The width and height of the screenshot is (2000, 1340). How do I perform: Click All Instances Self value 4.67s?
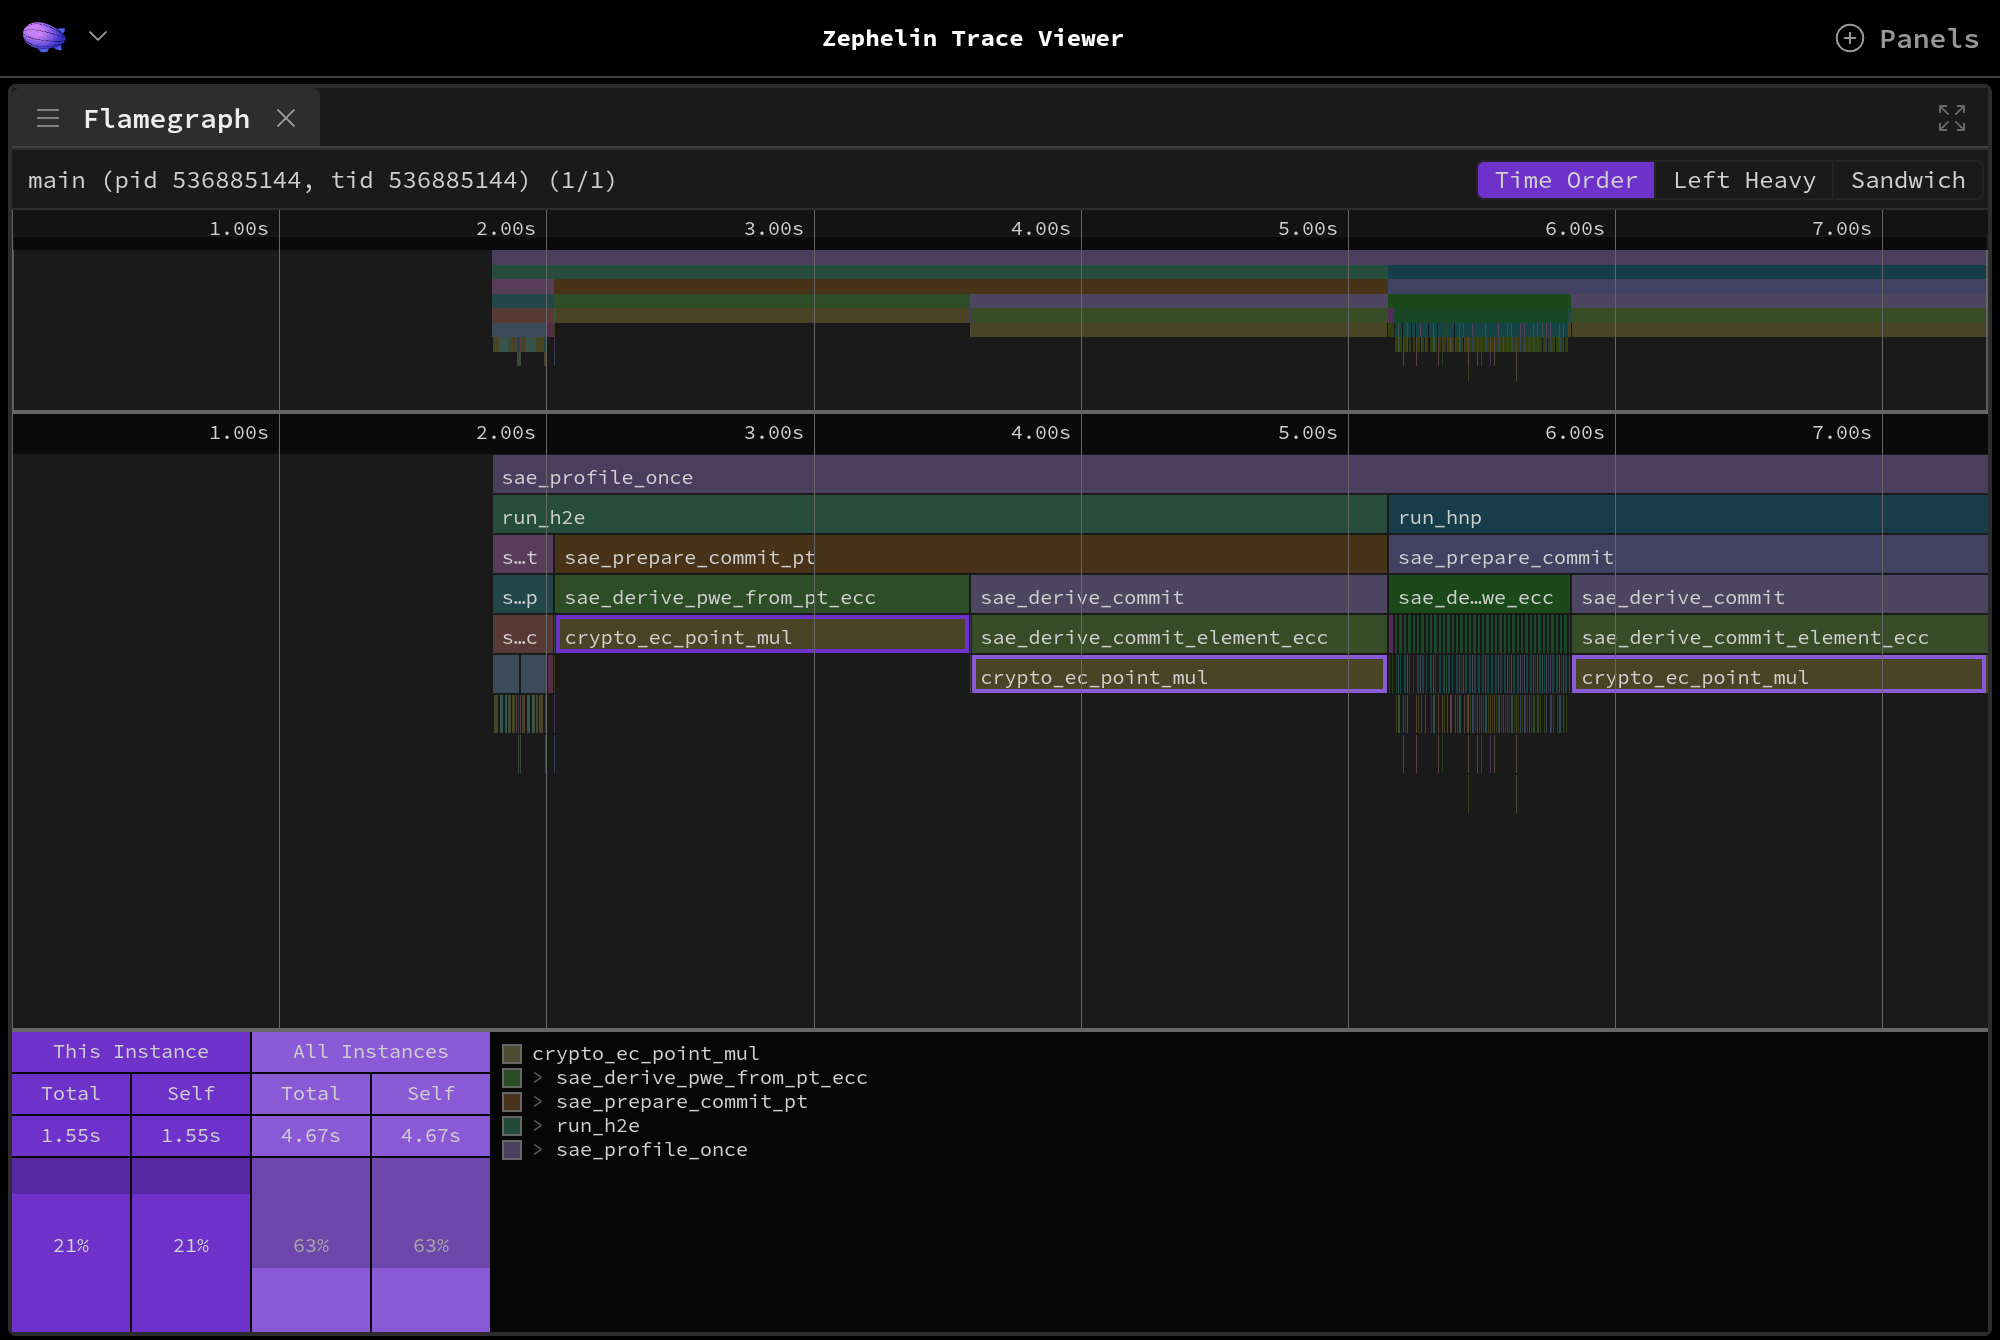[431, 1135]
